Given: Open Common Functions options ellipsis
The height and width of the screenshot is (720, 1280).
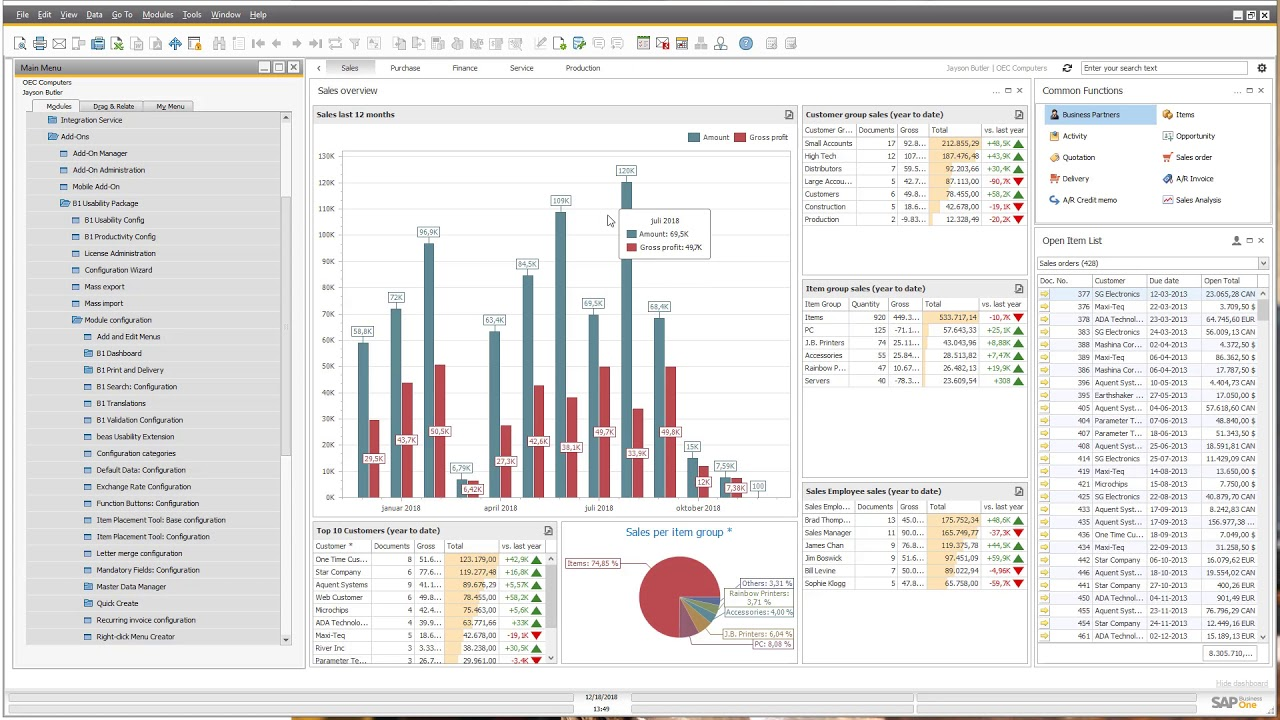Looking at the screenshot, I should [x=1237, y=91].
